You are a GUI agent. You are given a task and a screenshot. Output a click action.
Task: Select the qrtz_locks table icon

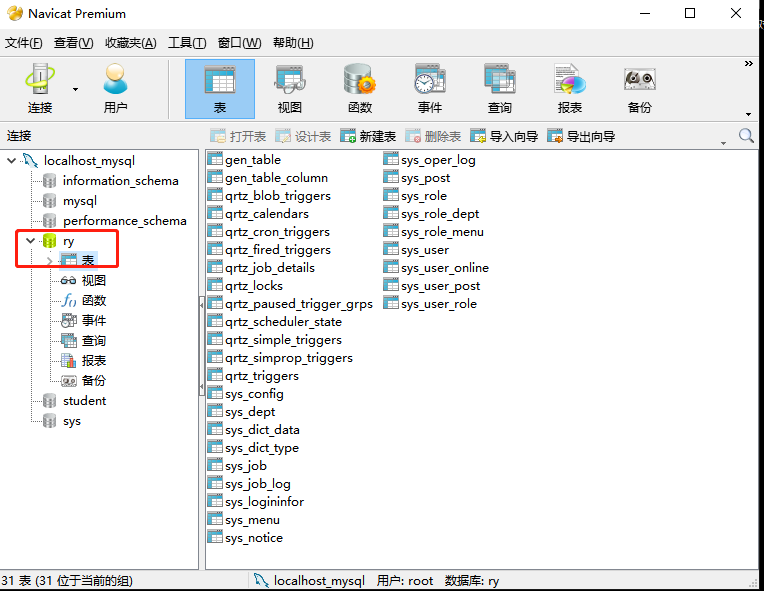pyautogui.click(x=215, y=286)
